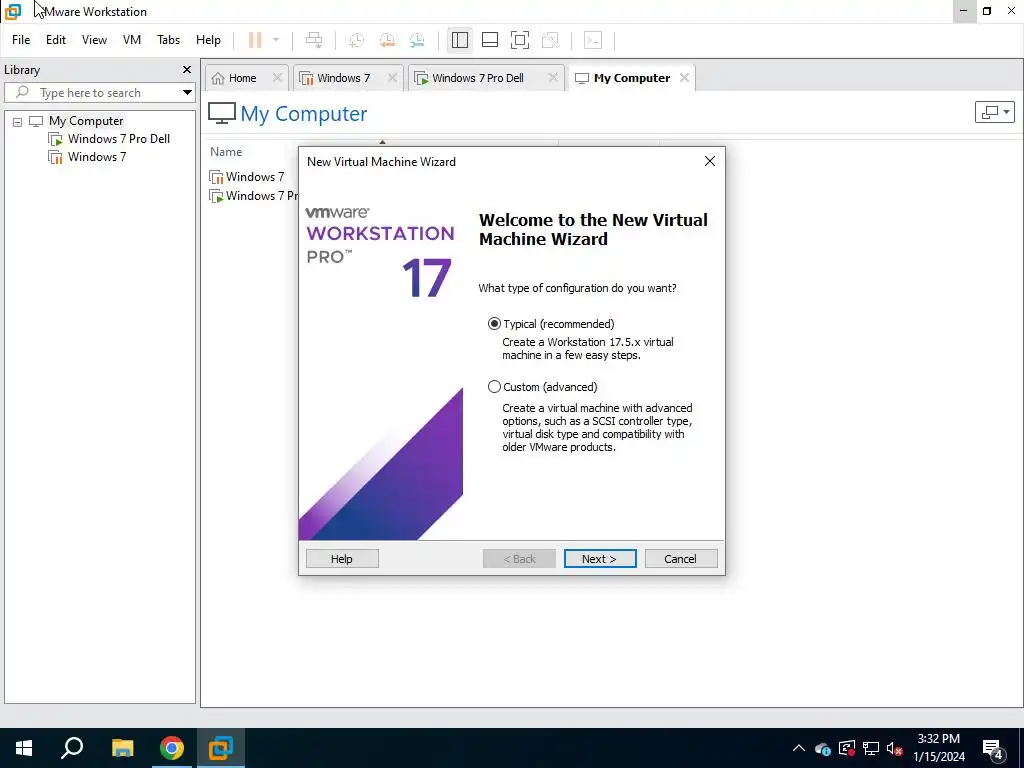Open console view toolbar icon

pyautogui.click(x=593, y=40)
